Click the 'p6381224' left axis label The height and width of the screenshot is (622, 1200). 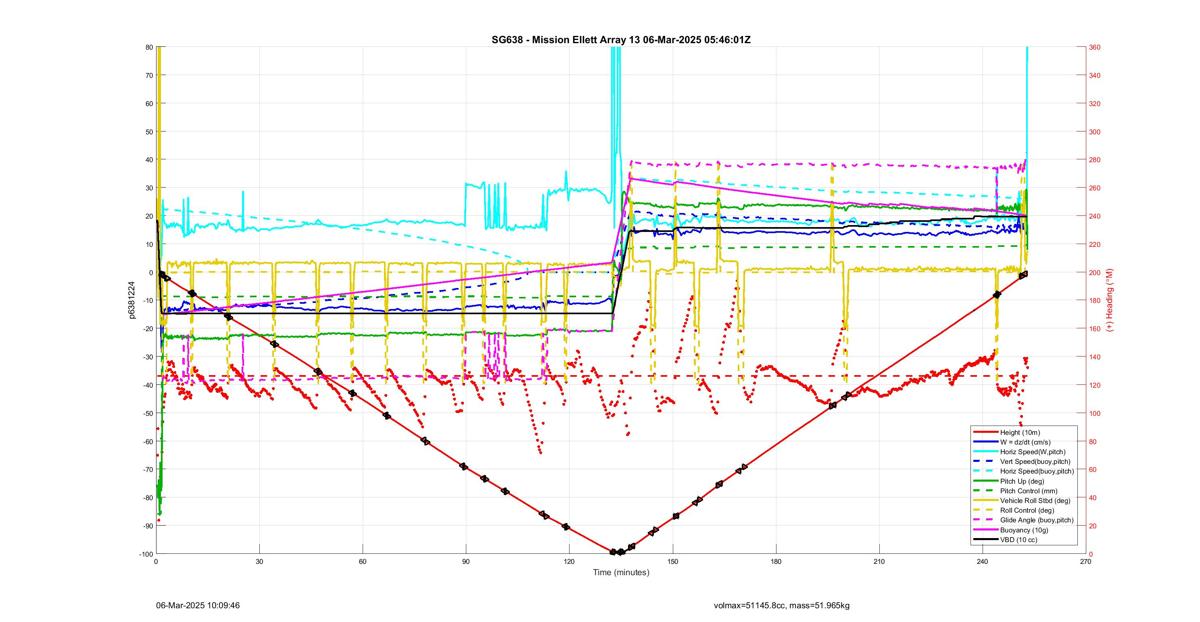[x=131, y=300]
